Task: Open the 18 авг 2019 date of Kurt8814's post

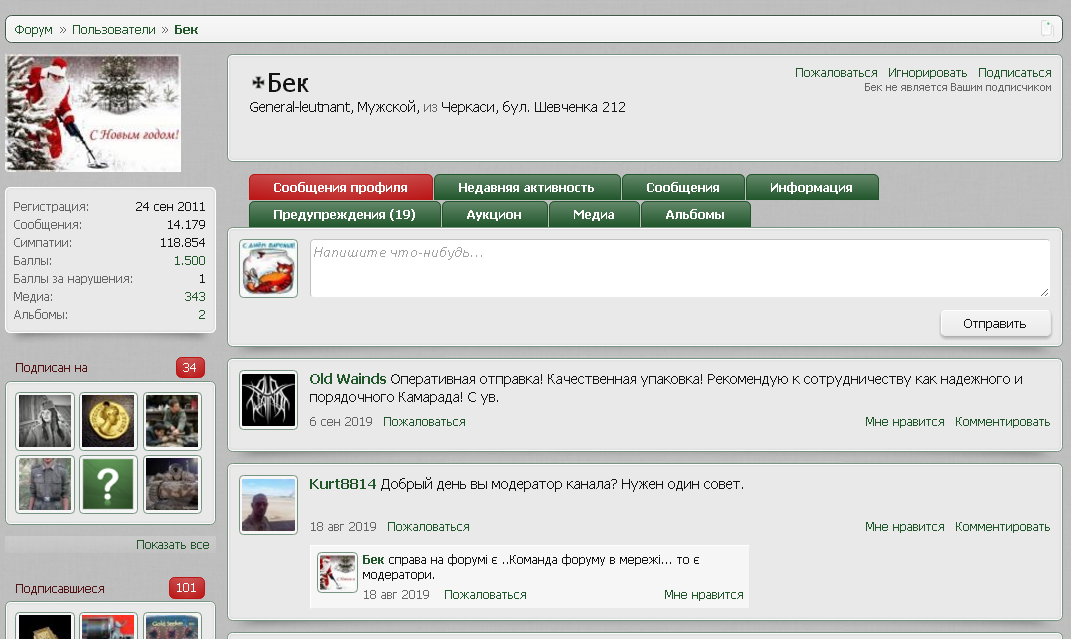Action: [343, 526]
